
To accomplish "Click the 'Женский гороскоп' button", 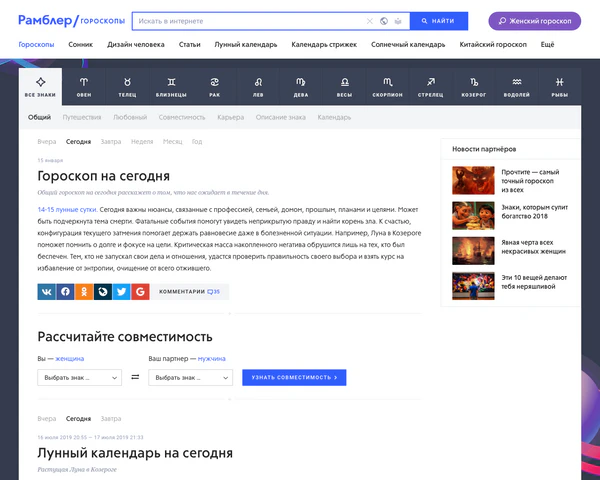I will (534, 20).
